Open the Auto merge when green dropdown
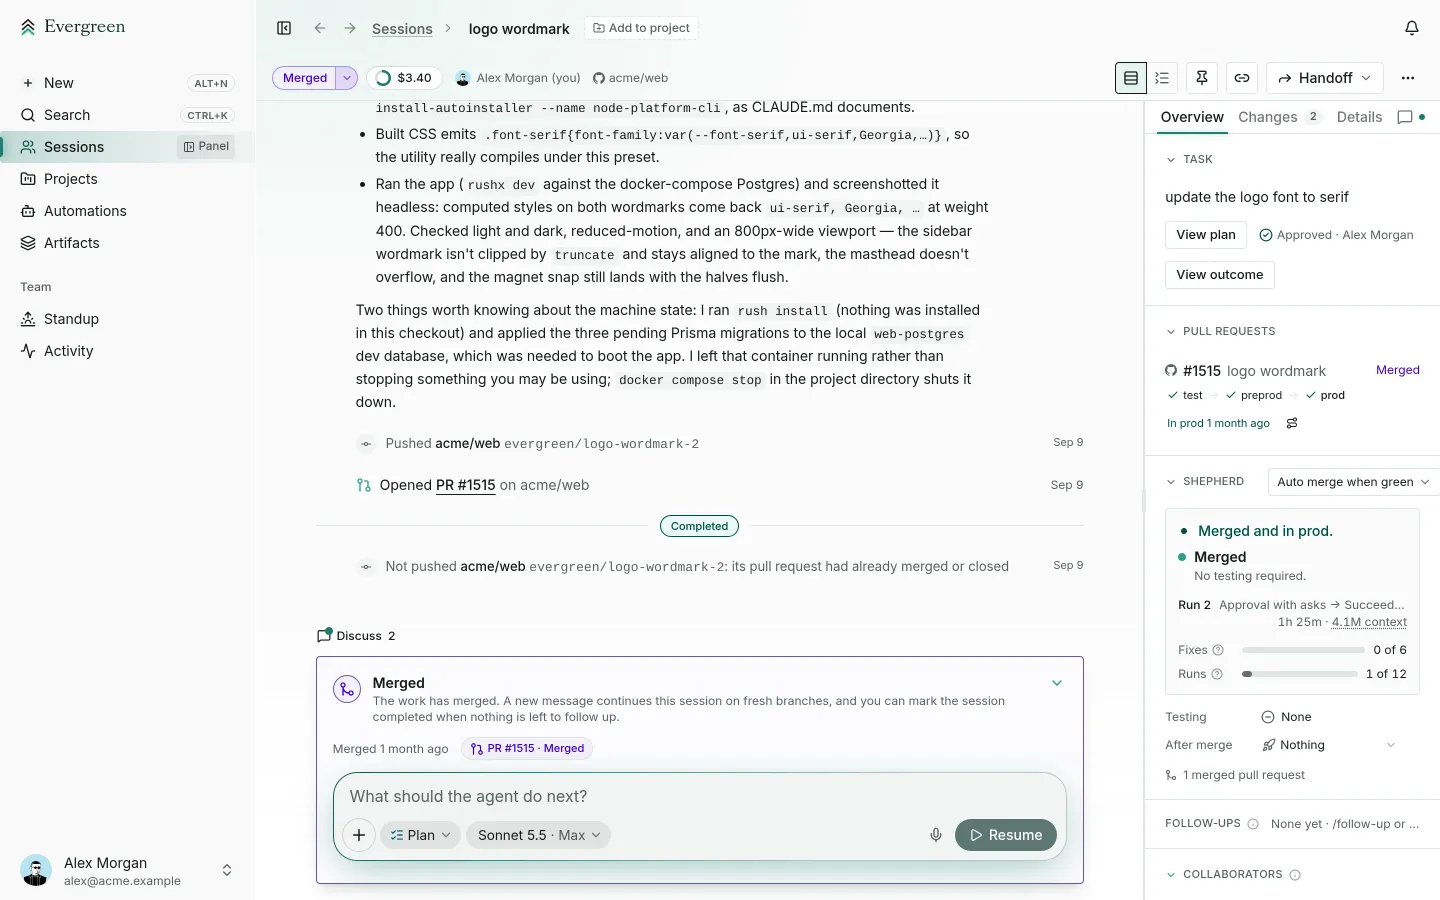This screenshot has width=1440, height=900. tap(1353, 482)
